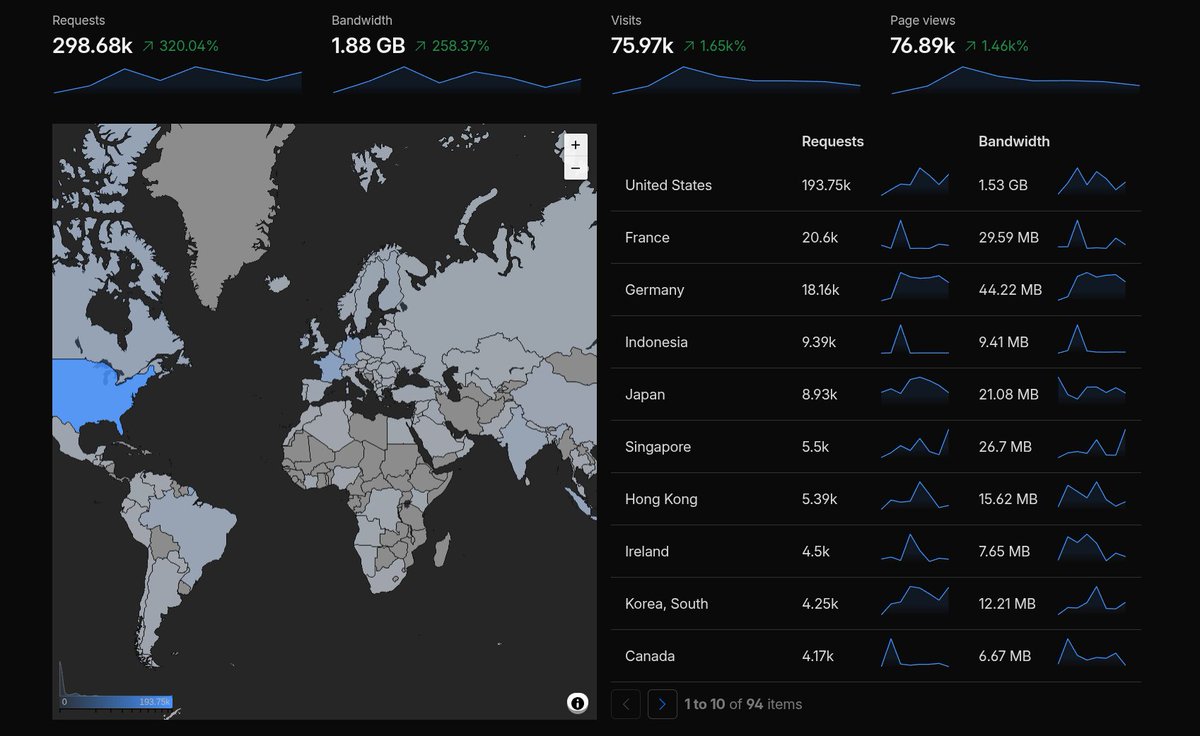
Task: Select the Korea, South row label
Action: (666, 604)
